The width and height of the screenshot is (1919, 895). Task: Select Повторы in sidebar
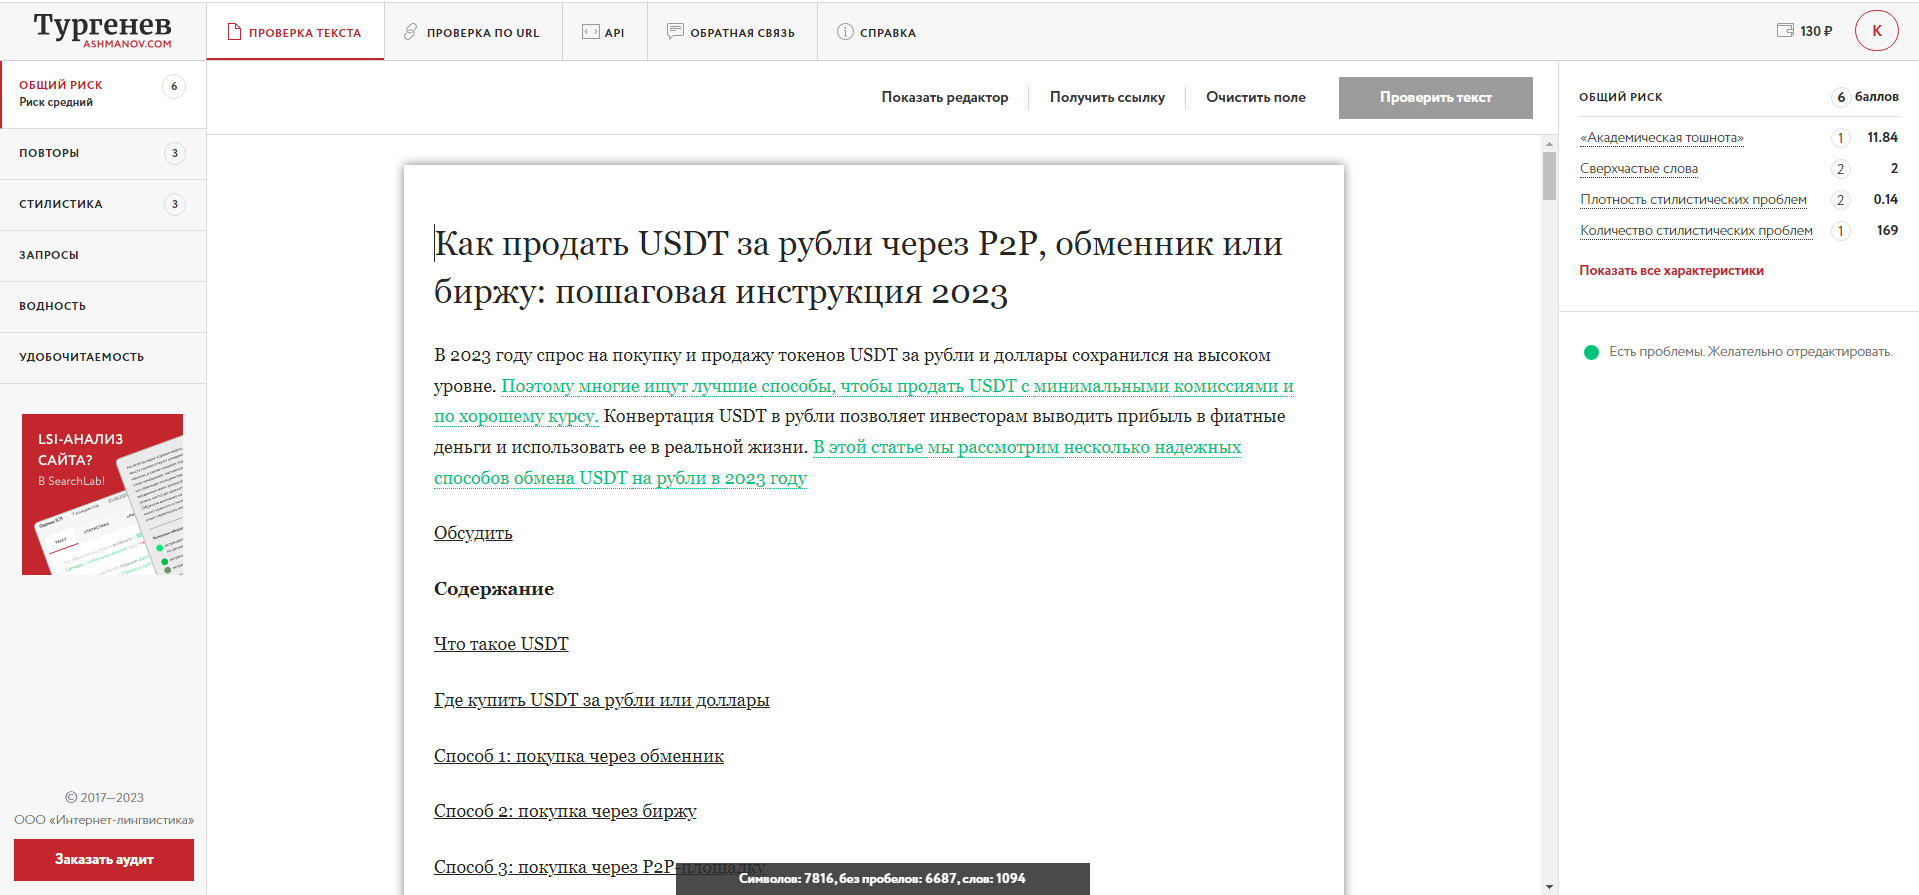103,153
